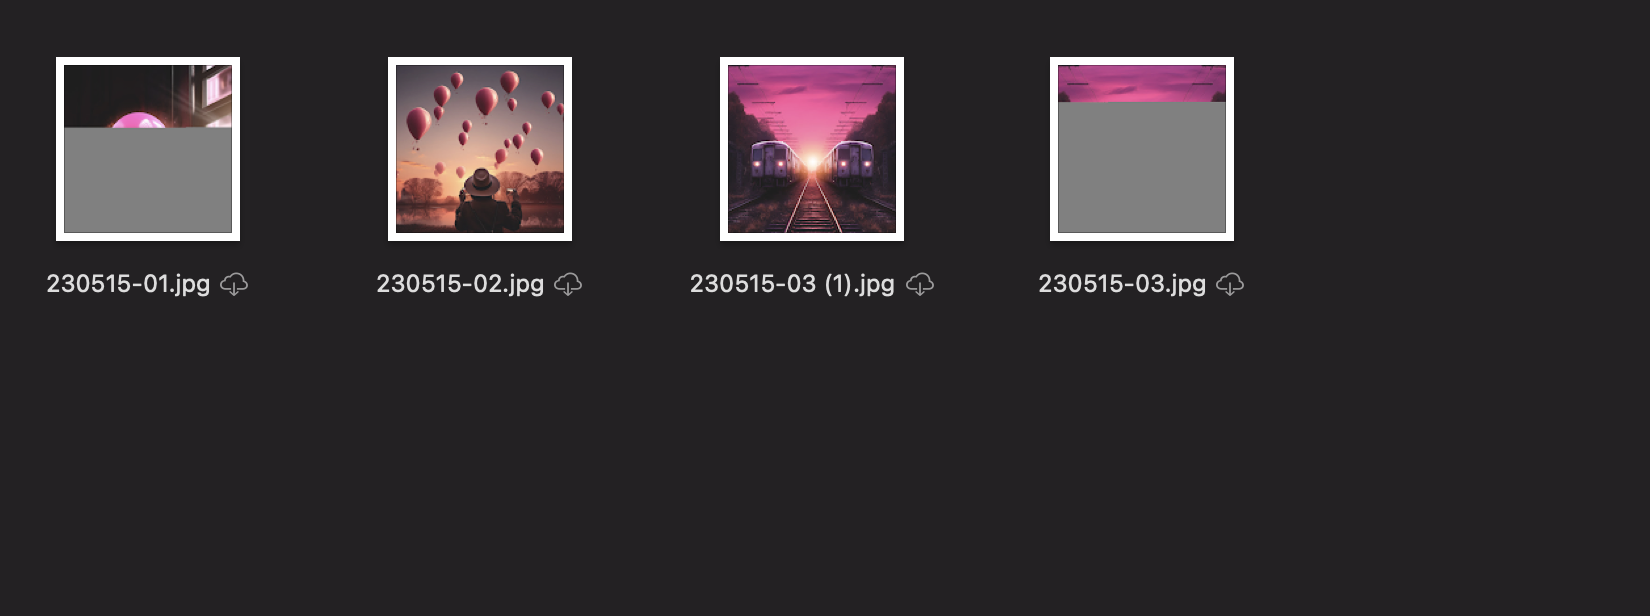Download 230515-03 (1).jpg from iCloud
The width and height of the screenshot is (1650, 616).
coord(920,284)
